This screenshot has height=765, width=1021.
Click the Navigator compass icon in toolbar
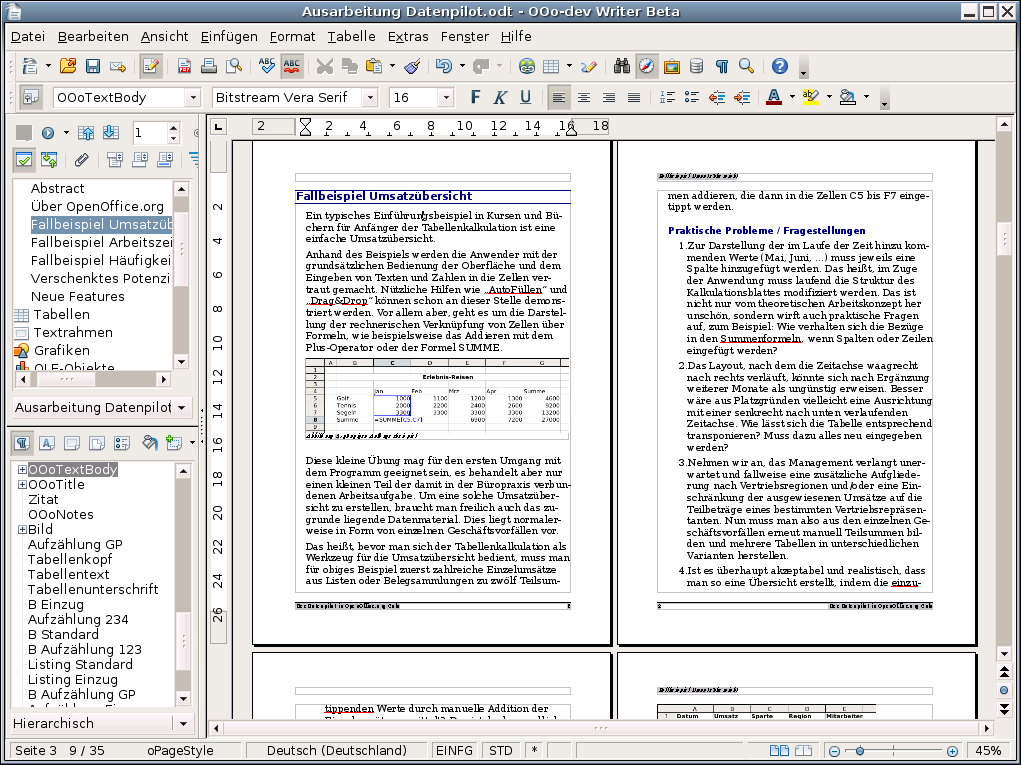[647, 66]
